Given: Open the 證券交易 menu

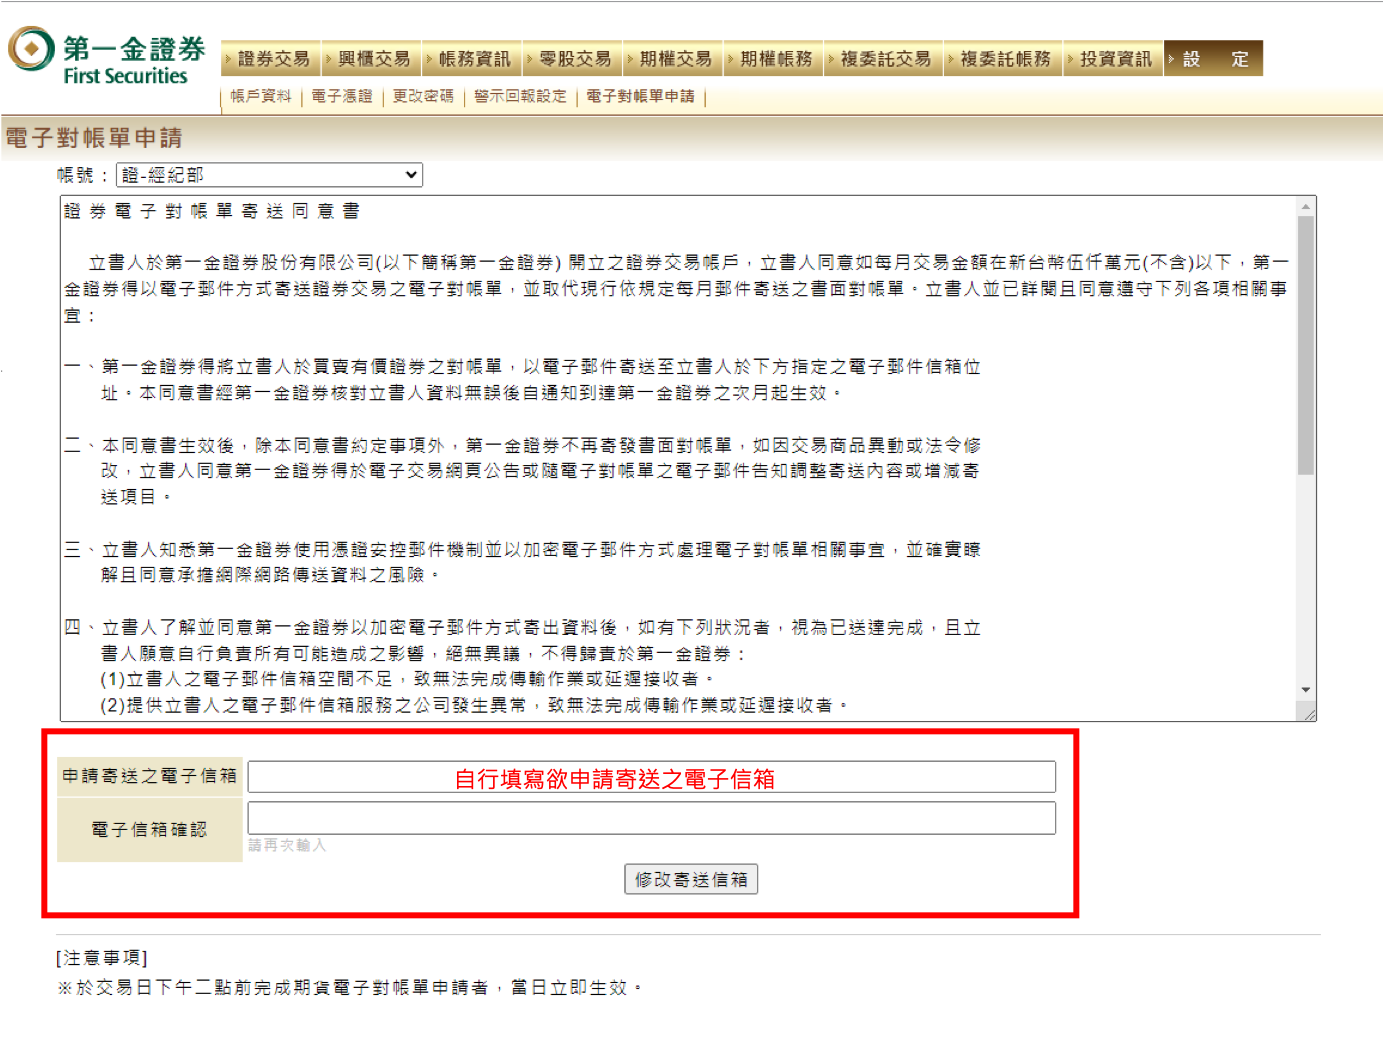Looking at the screenshot, I should pyautogui.click(x=272, y=59).
